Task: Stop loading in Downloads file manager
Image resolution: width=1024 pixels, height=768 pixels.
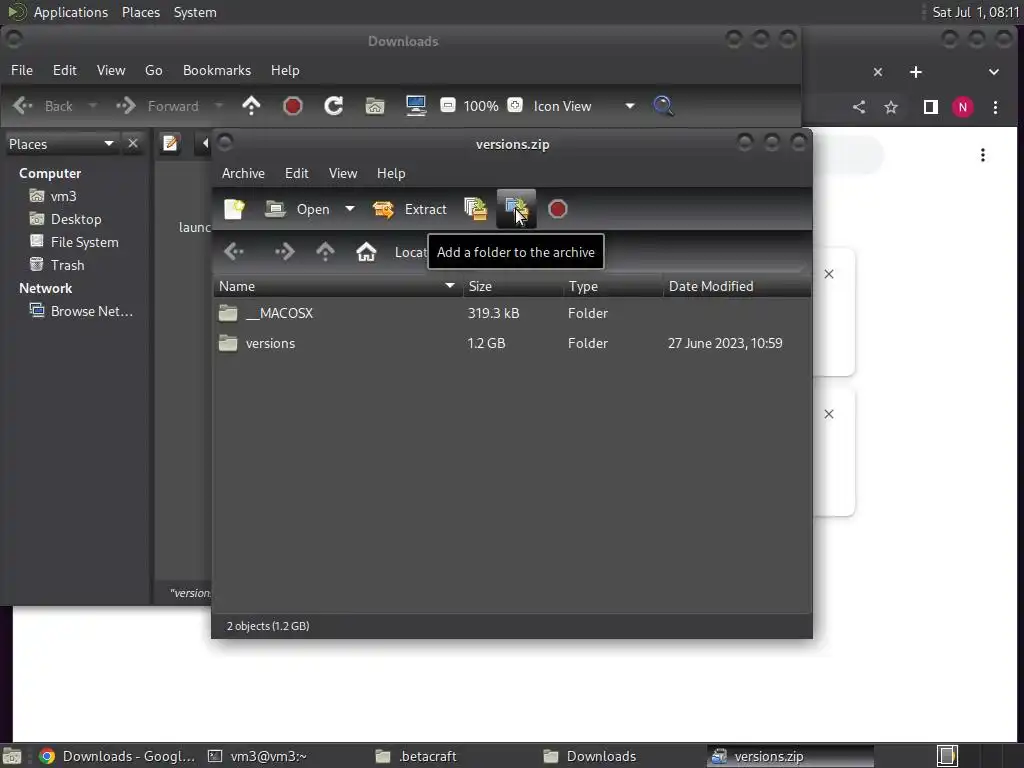Action: [293, 106]
